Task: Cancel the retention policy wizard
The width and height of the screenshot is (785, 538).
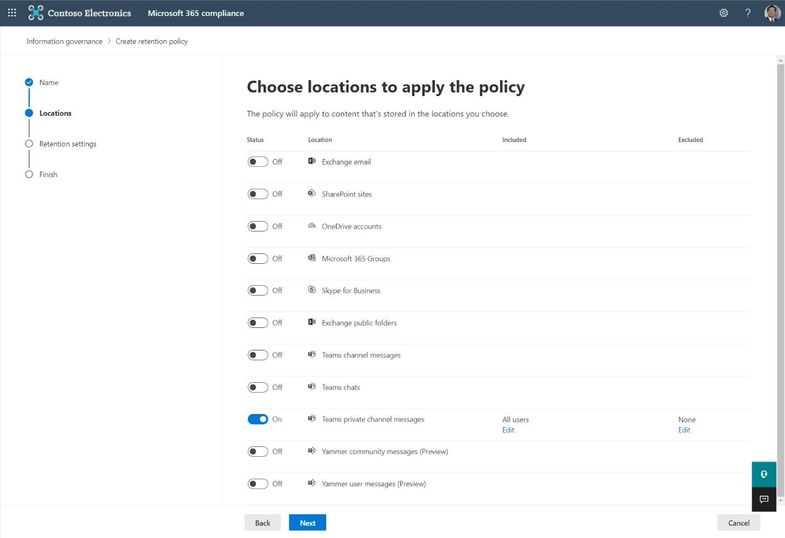Action: 738,522
